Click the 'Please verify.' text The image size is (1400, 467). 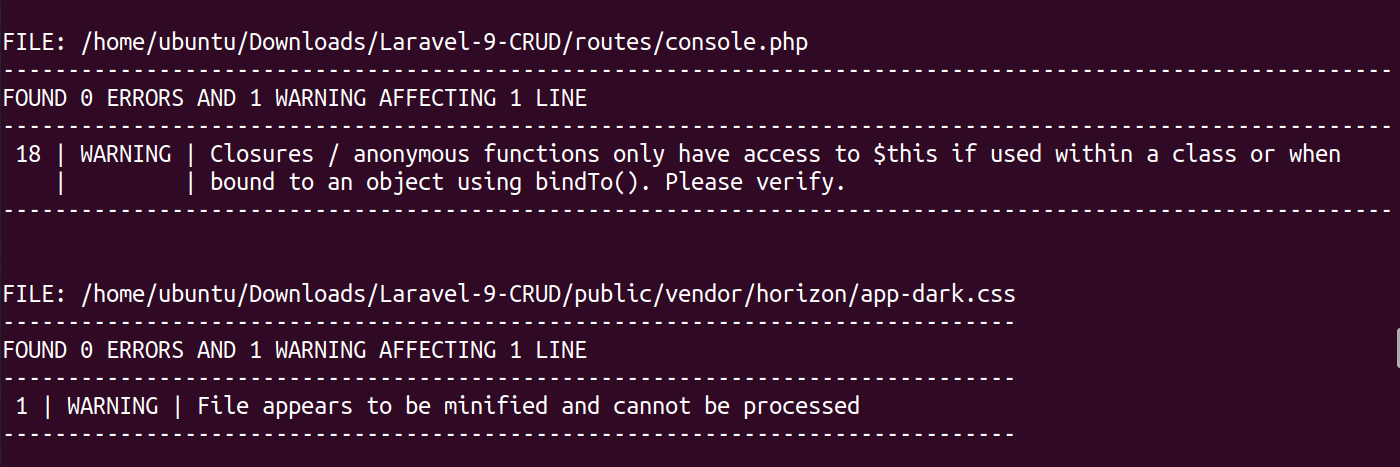click(755, 183)
